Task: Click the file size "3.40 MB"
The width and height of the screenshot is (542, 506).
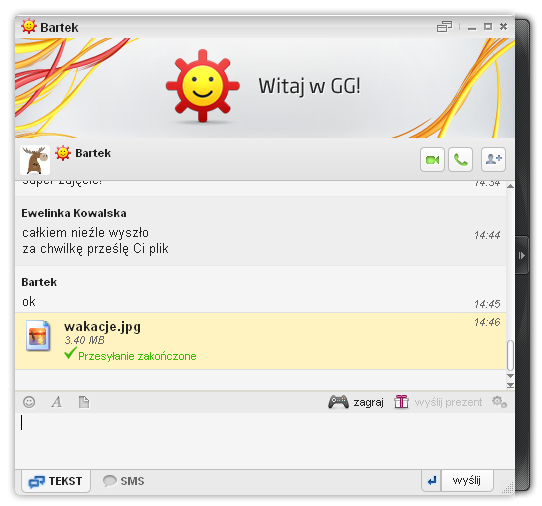Action: click(84, 340)
